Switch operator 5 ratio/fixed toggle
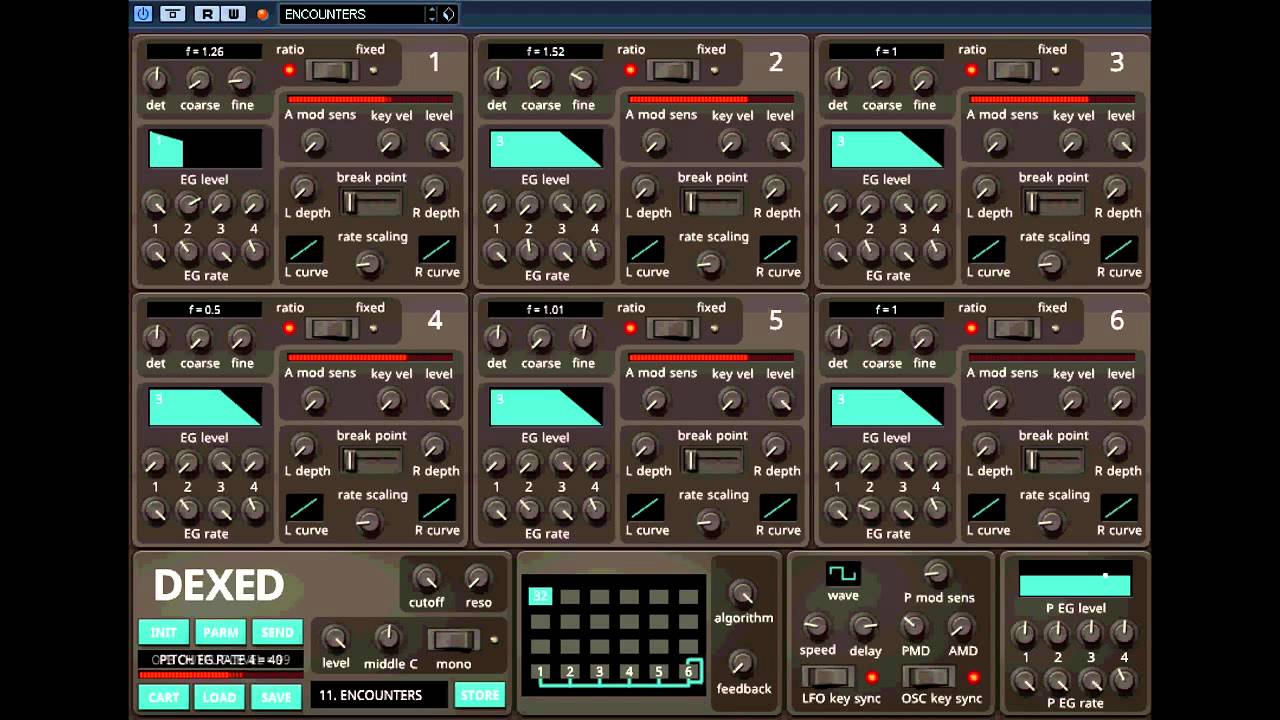Image resolution: width=1280 pixels, height=720 pixels. (672, 328)
